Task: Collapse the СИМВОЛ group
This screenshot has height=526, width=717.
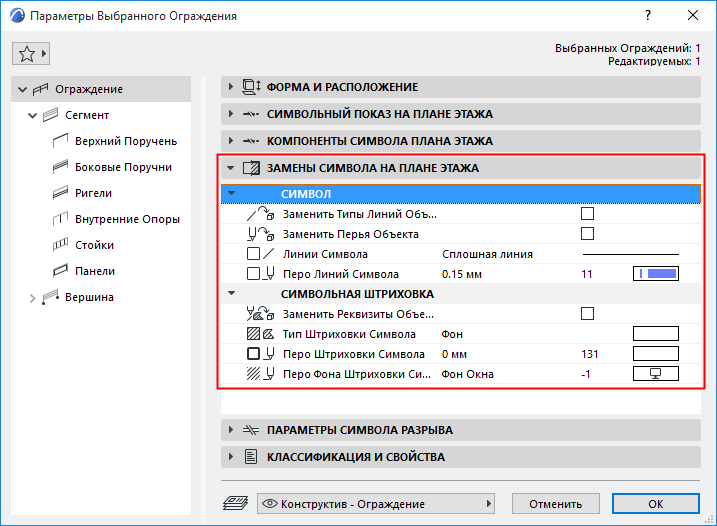Action: click(231, 193)
